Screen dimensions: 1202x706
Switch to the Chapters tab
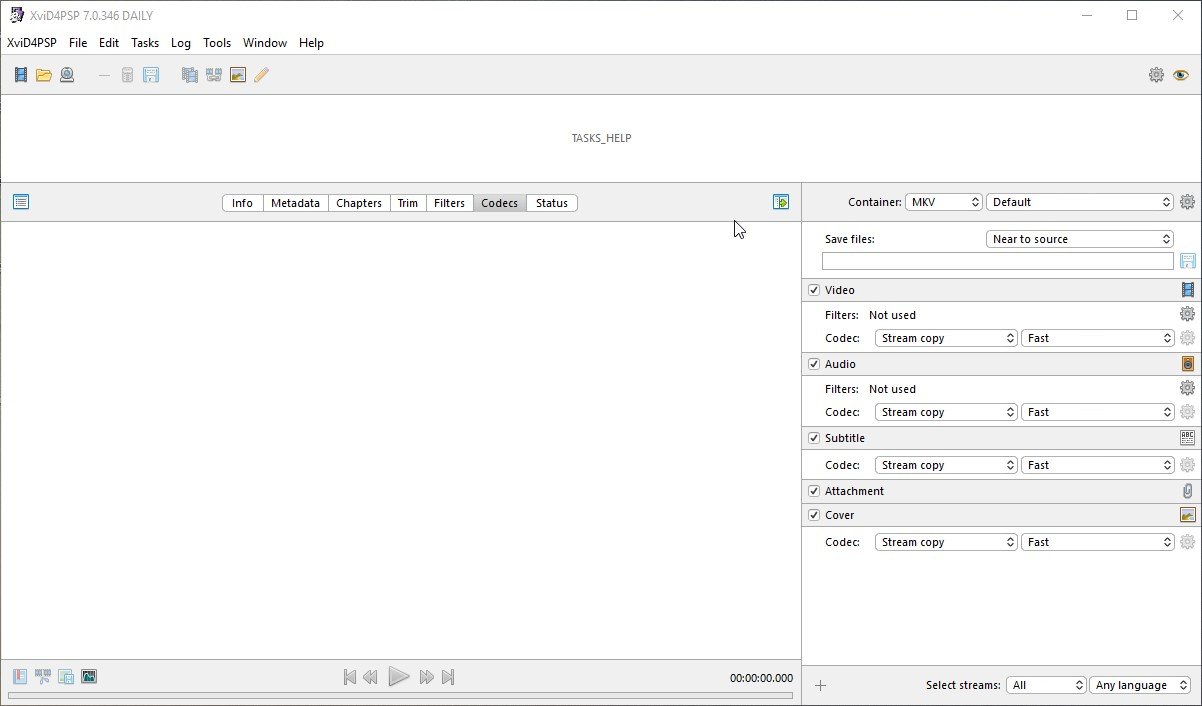(359, 203)
